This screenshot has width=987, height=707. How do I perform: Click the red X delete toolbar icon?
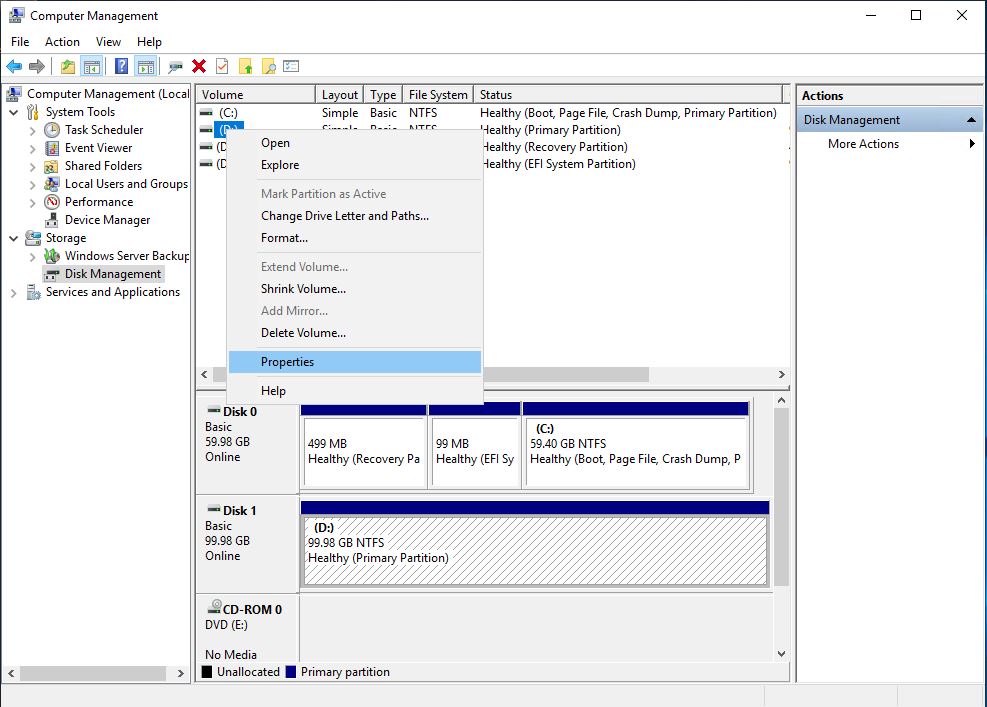pos(199,66)
